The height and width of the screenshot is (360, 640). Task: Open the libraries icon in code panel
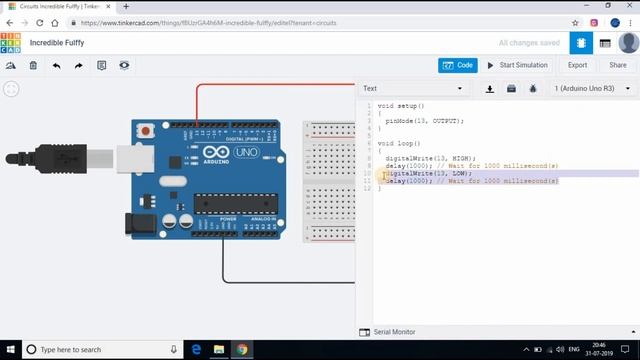[511, 89]
